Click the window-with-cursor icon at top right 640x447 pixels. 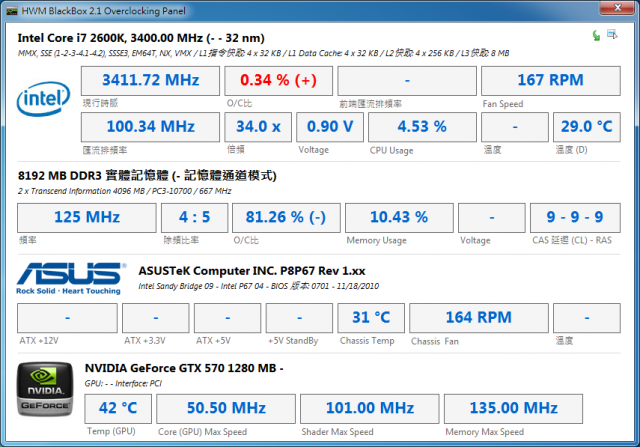612,34
